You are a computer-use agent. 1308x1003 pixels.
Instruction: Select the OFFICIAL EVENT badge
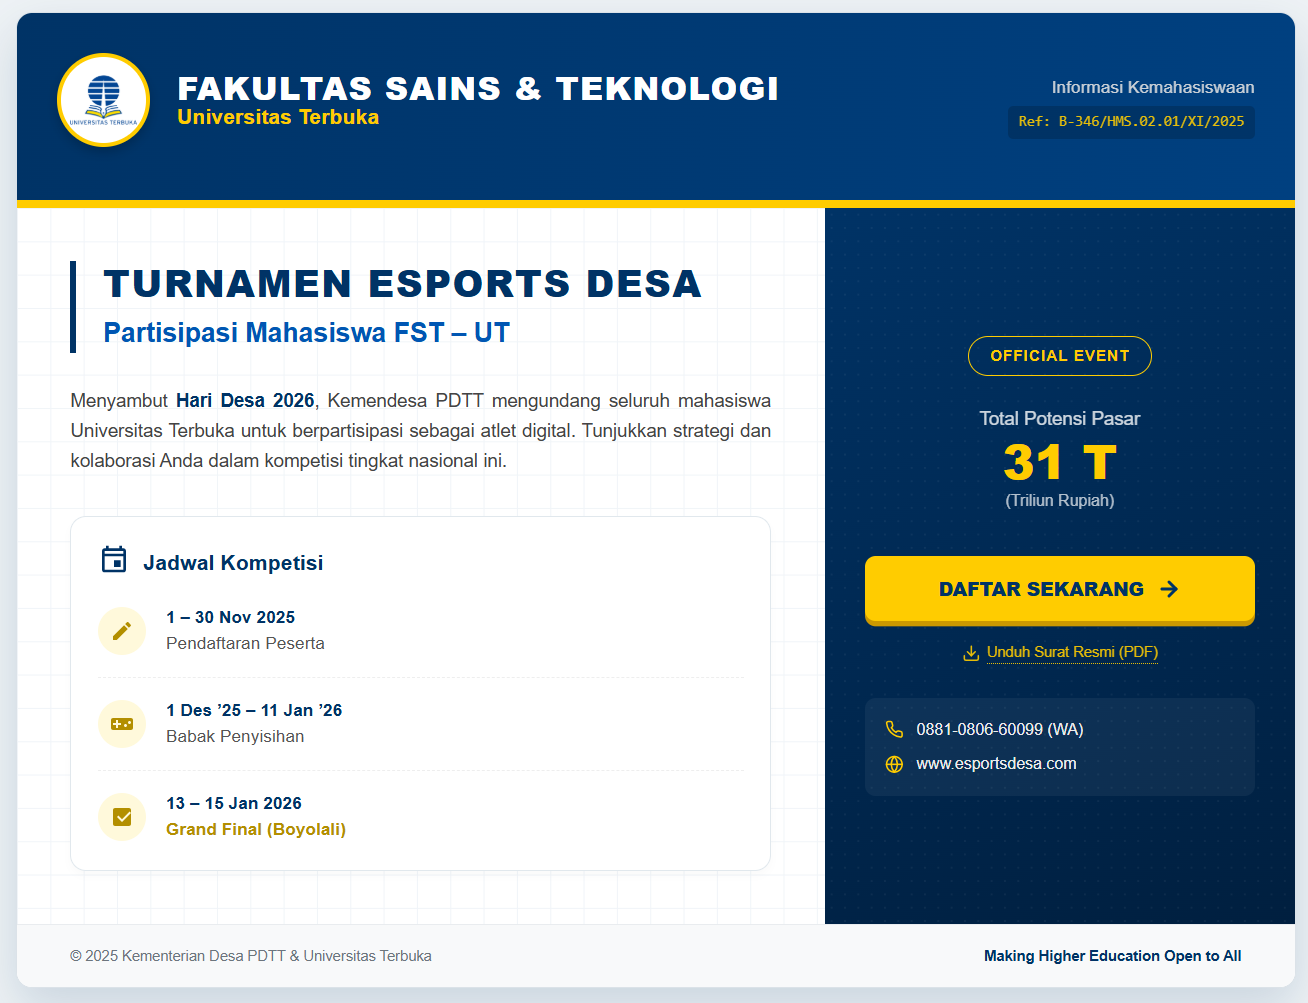[x=1059, y=356]
